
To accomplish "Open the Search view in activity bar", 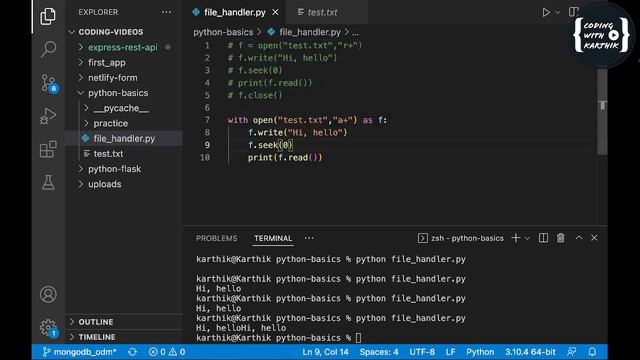I will point(48,49).
